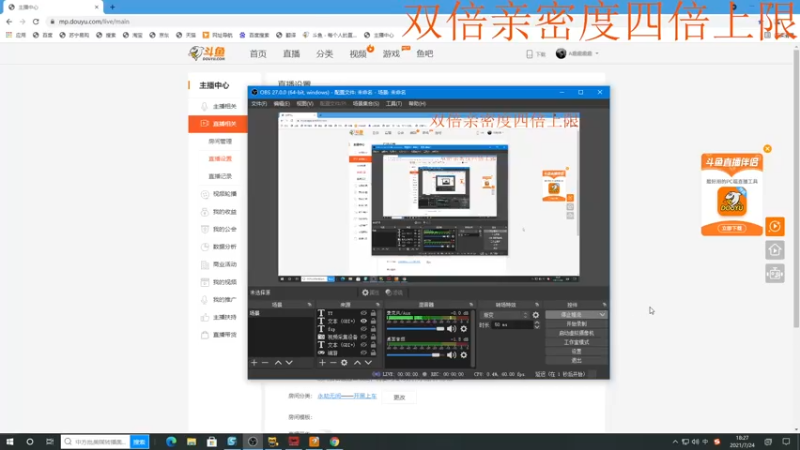
Task: Open the Windows Start menu
Action: coord(10,441)
